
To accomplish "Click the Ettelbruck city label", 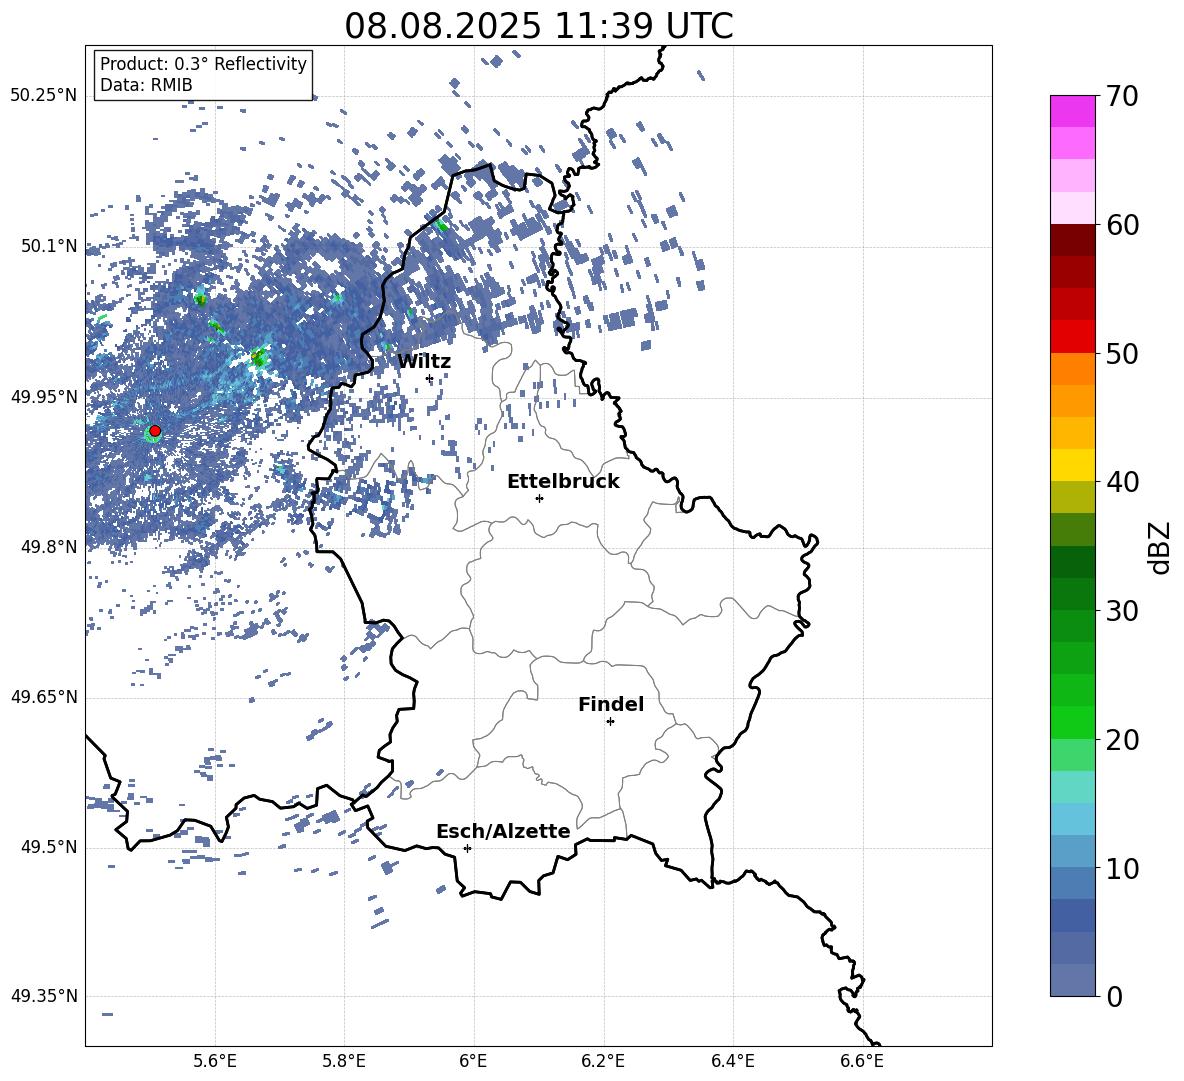I will 563,482.
